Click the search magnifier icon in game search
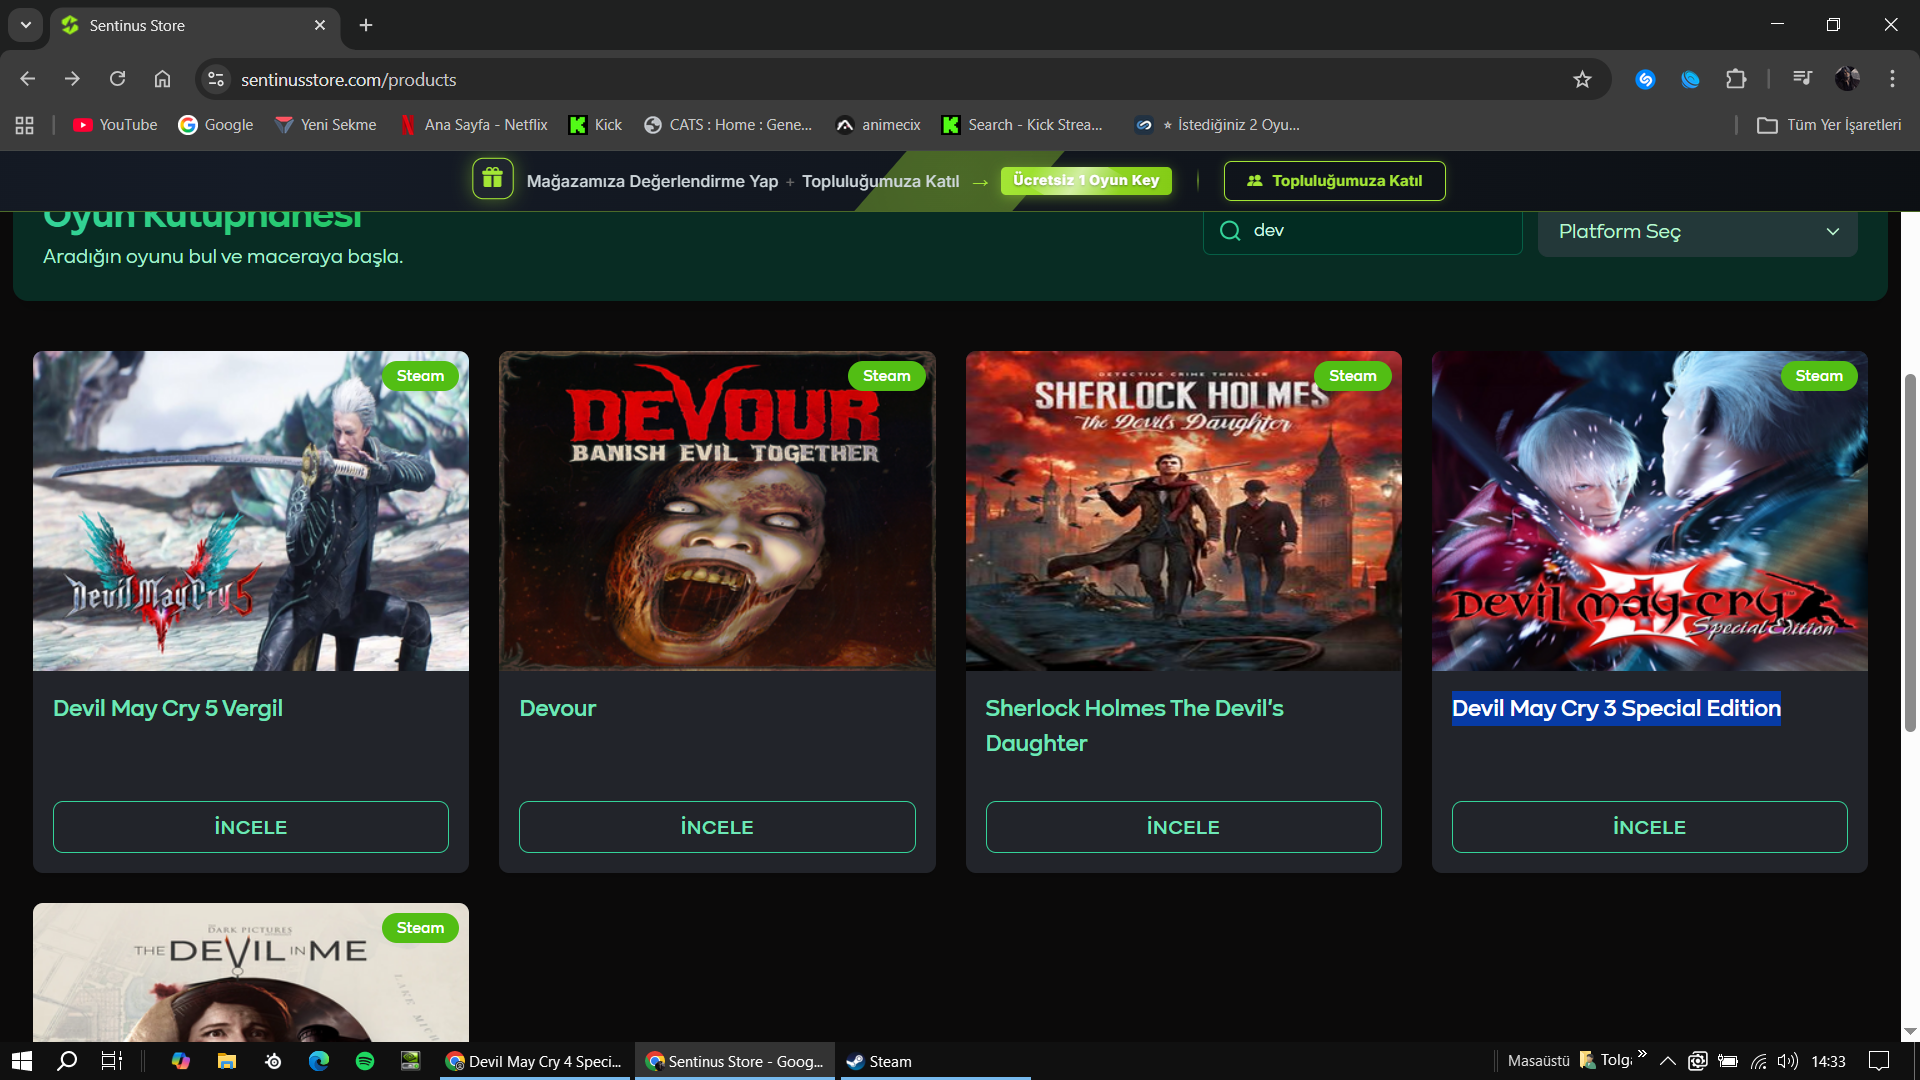 point(1230,231)
